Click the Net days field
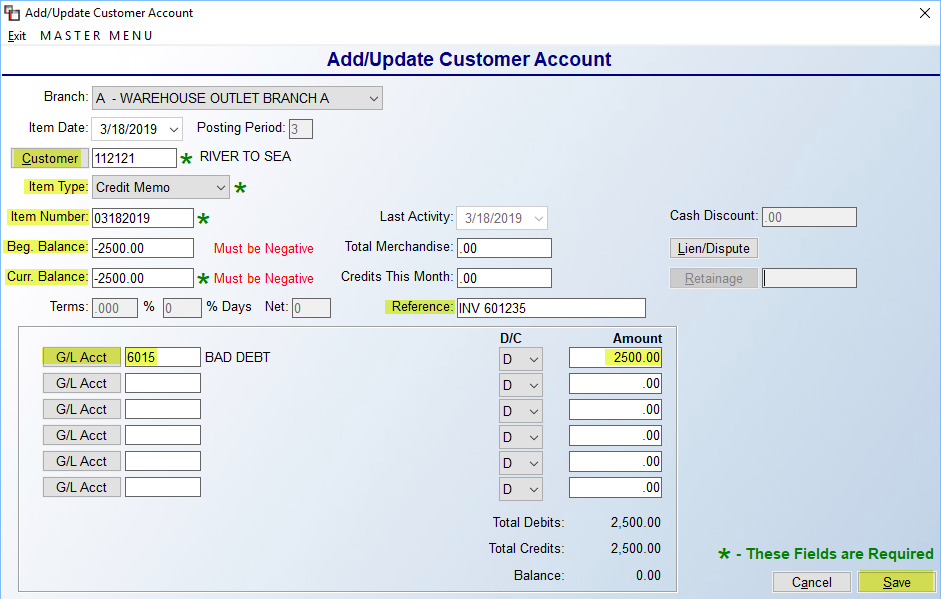 311,309
